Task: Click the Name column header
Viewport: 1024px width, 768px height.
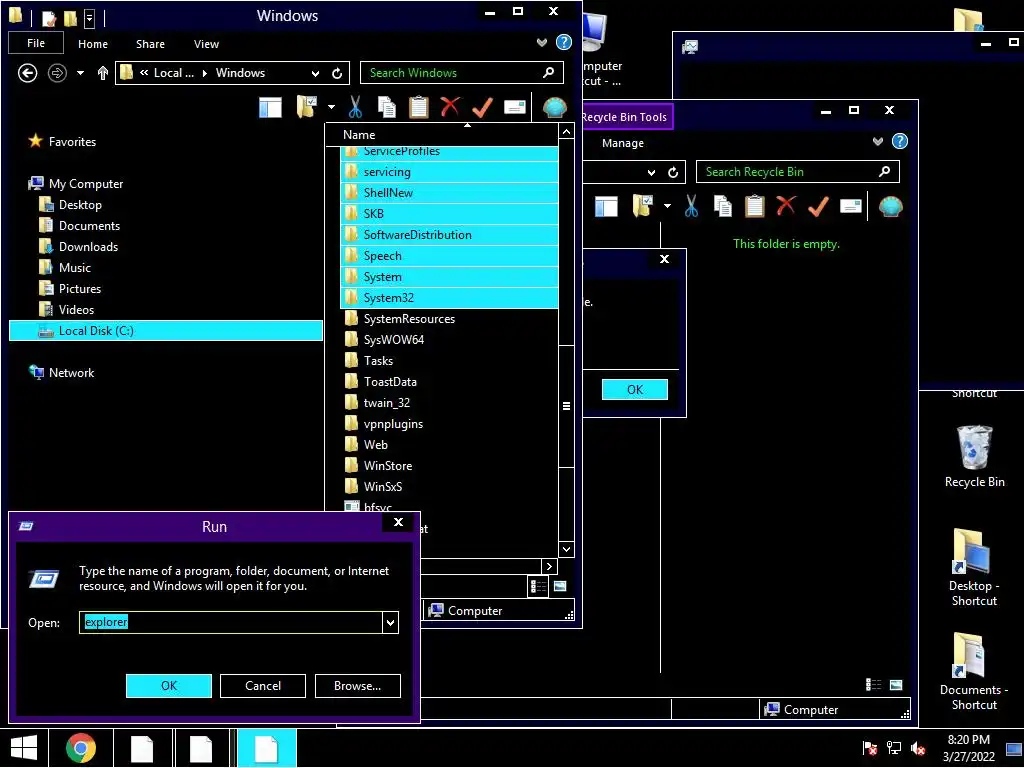Action: point(441,135)
